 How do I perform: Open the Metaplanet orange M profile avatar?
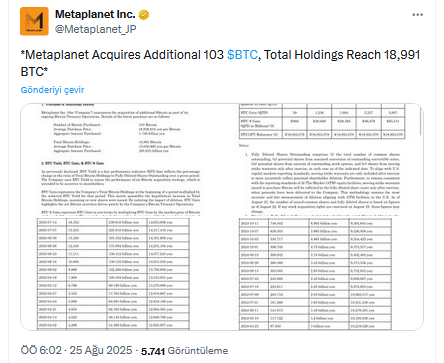34,21
